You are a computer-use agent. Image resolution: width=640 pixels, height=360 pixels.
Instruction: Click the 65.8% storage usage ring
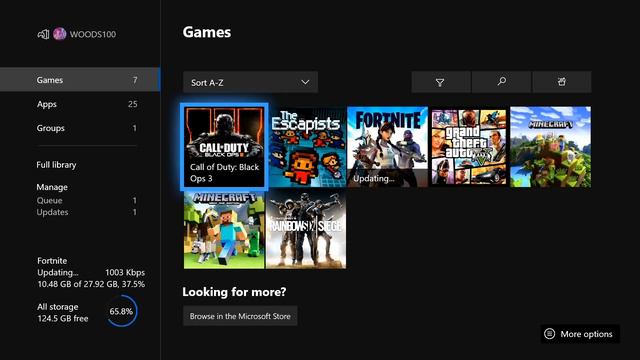[x=122, y=311]
